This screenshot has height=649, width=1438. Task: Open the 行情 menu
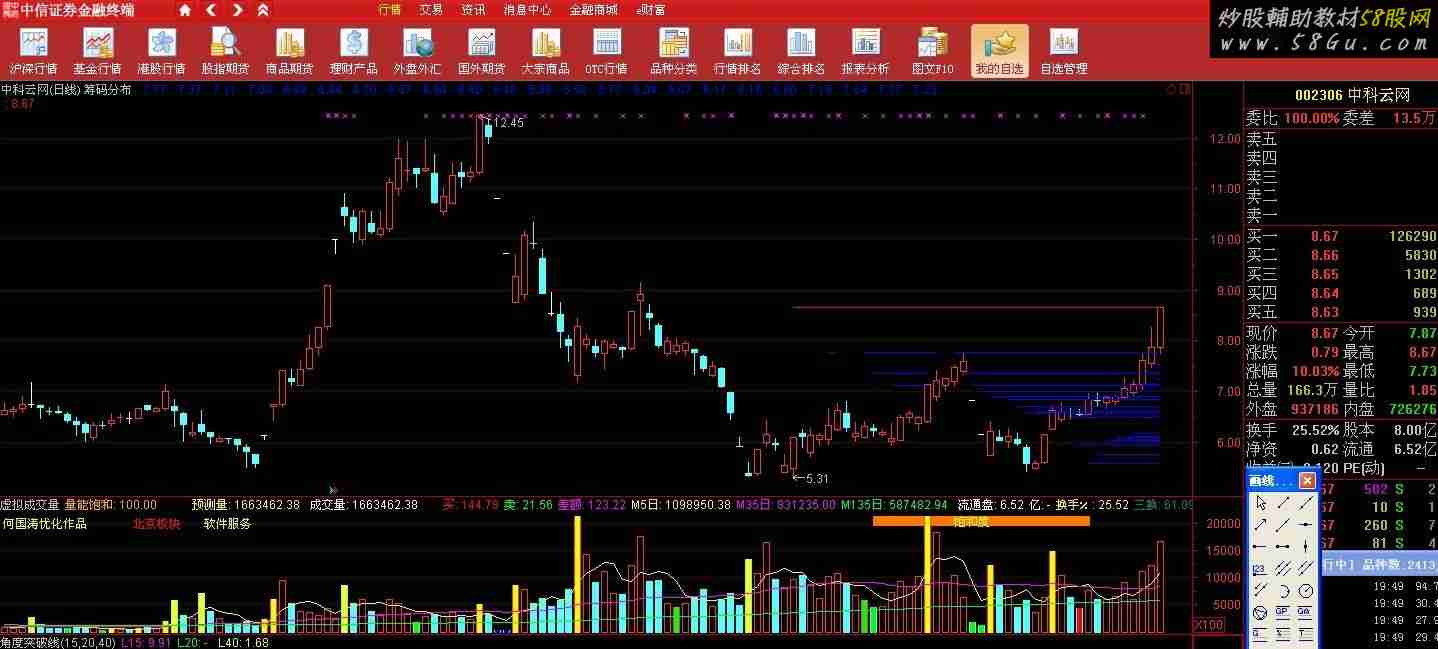click(390, 10)
